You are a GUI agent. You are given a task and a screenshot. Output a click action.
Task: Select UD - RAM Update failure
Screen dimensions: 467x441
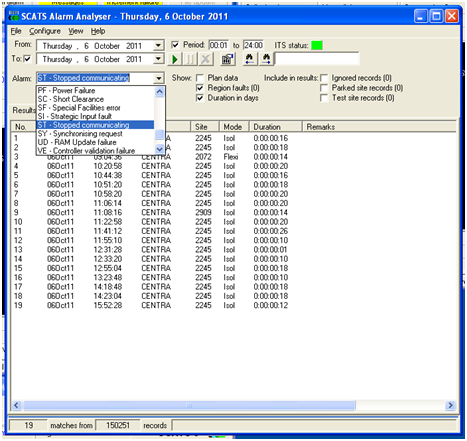tap(95, 142)
